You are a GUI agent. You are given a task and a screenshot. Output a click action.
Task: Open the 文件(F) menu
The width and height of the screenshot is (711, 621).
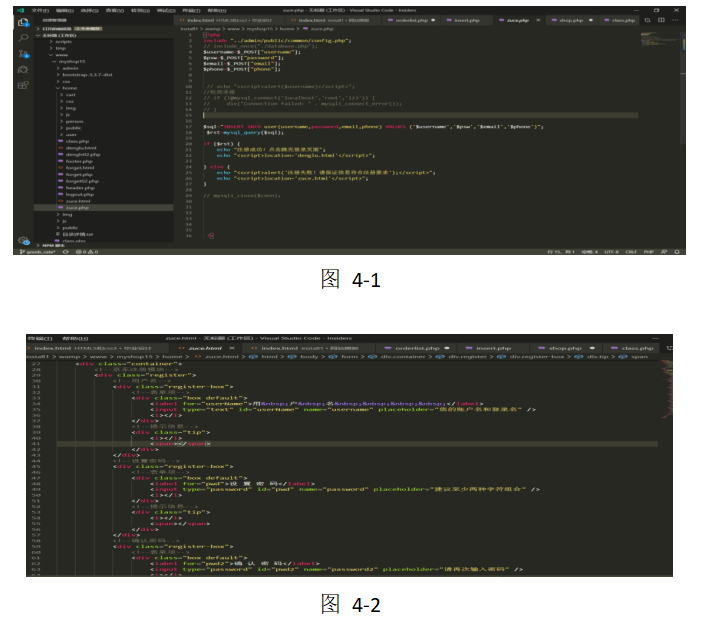coord(40,10)
